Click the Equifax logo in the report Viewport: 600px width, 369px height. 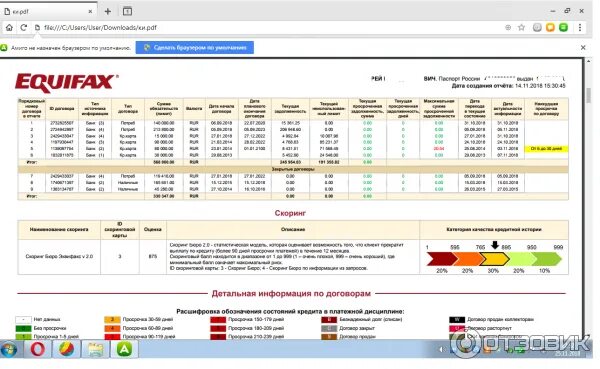(67, 82)
